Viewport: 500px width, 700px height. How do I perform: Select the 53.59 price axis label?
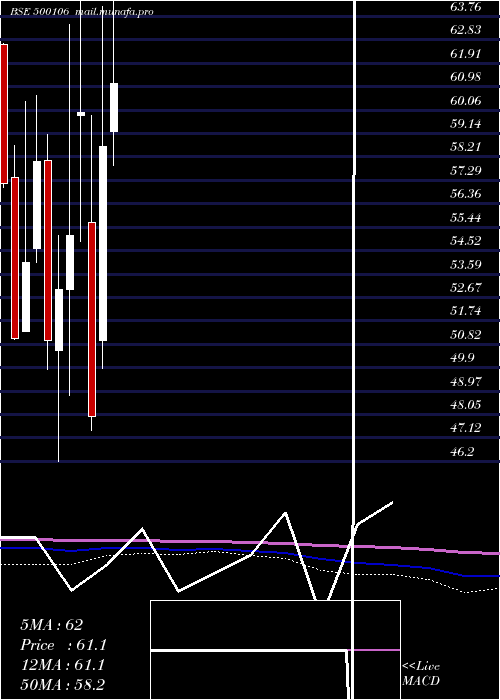click(x=466, y=264)
